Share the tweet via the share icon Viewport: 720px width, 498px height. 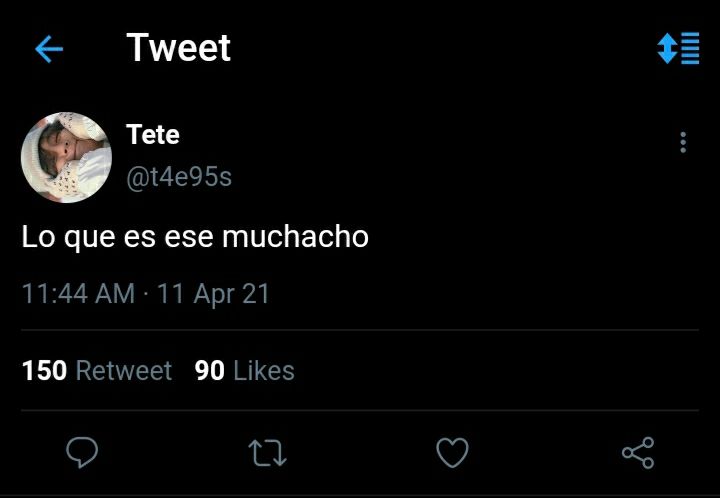click(638, 453)
